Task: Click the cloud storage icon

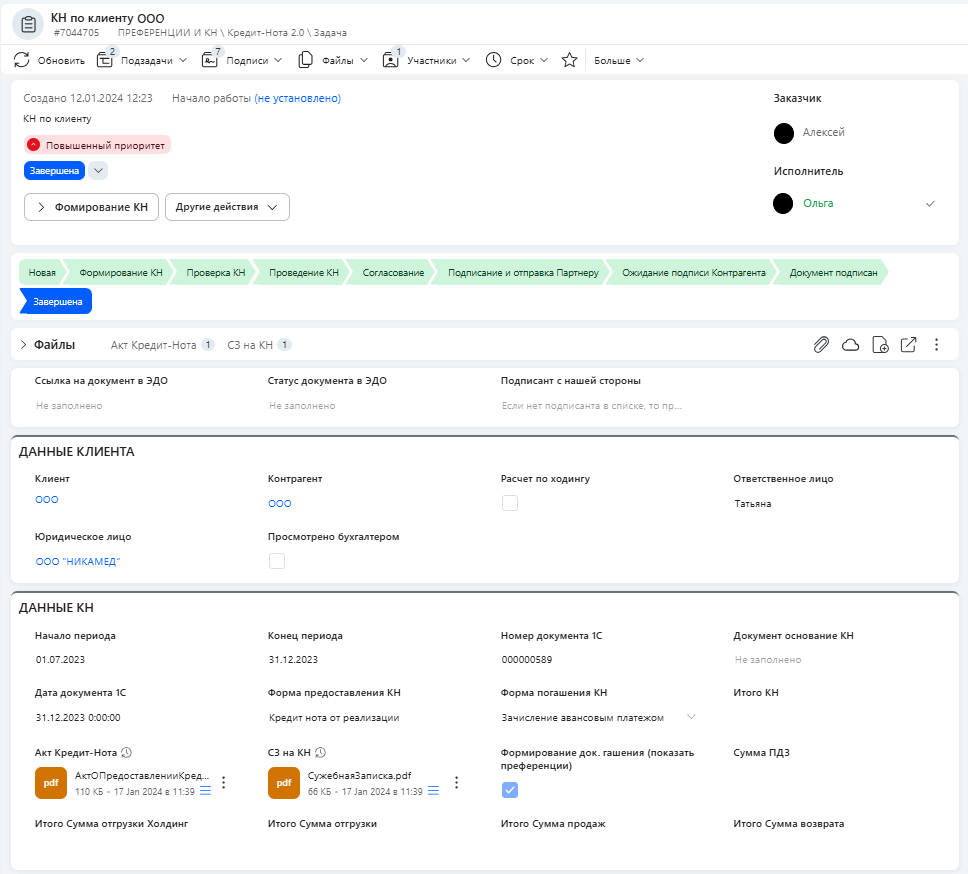Action: point(851,344)
